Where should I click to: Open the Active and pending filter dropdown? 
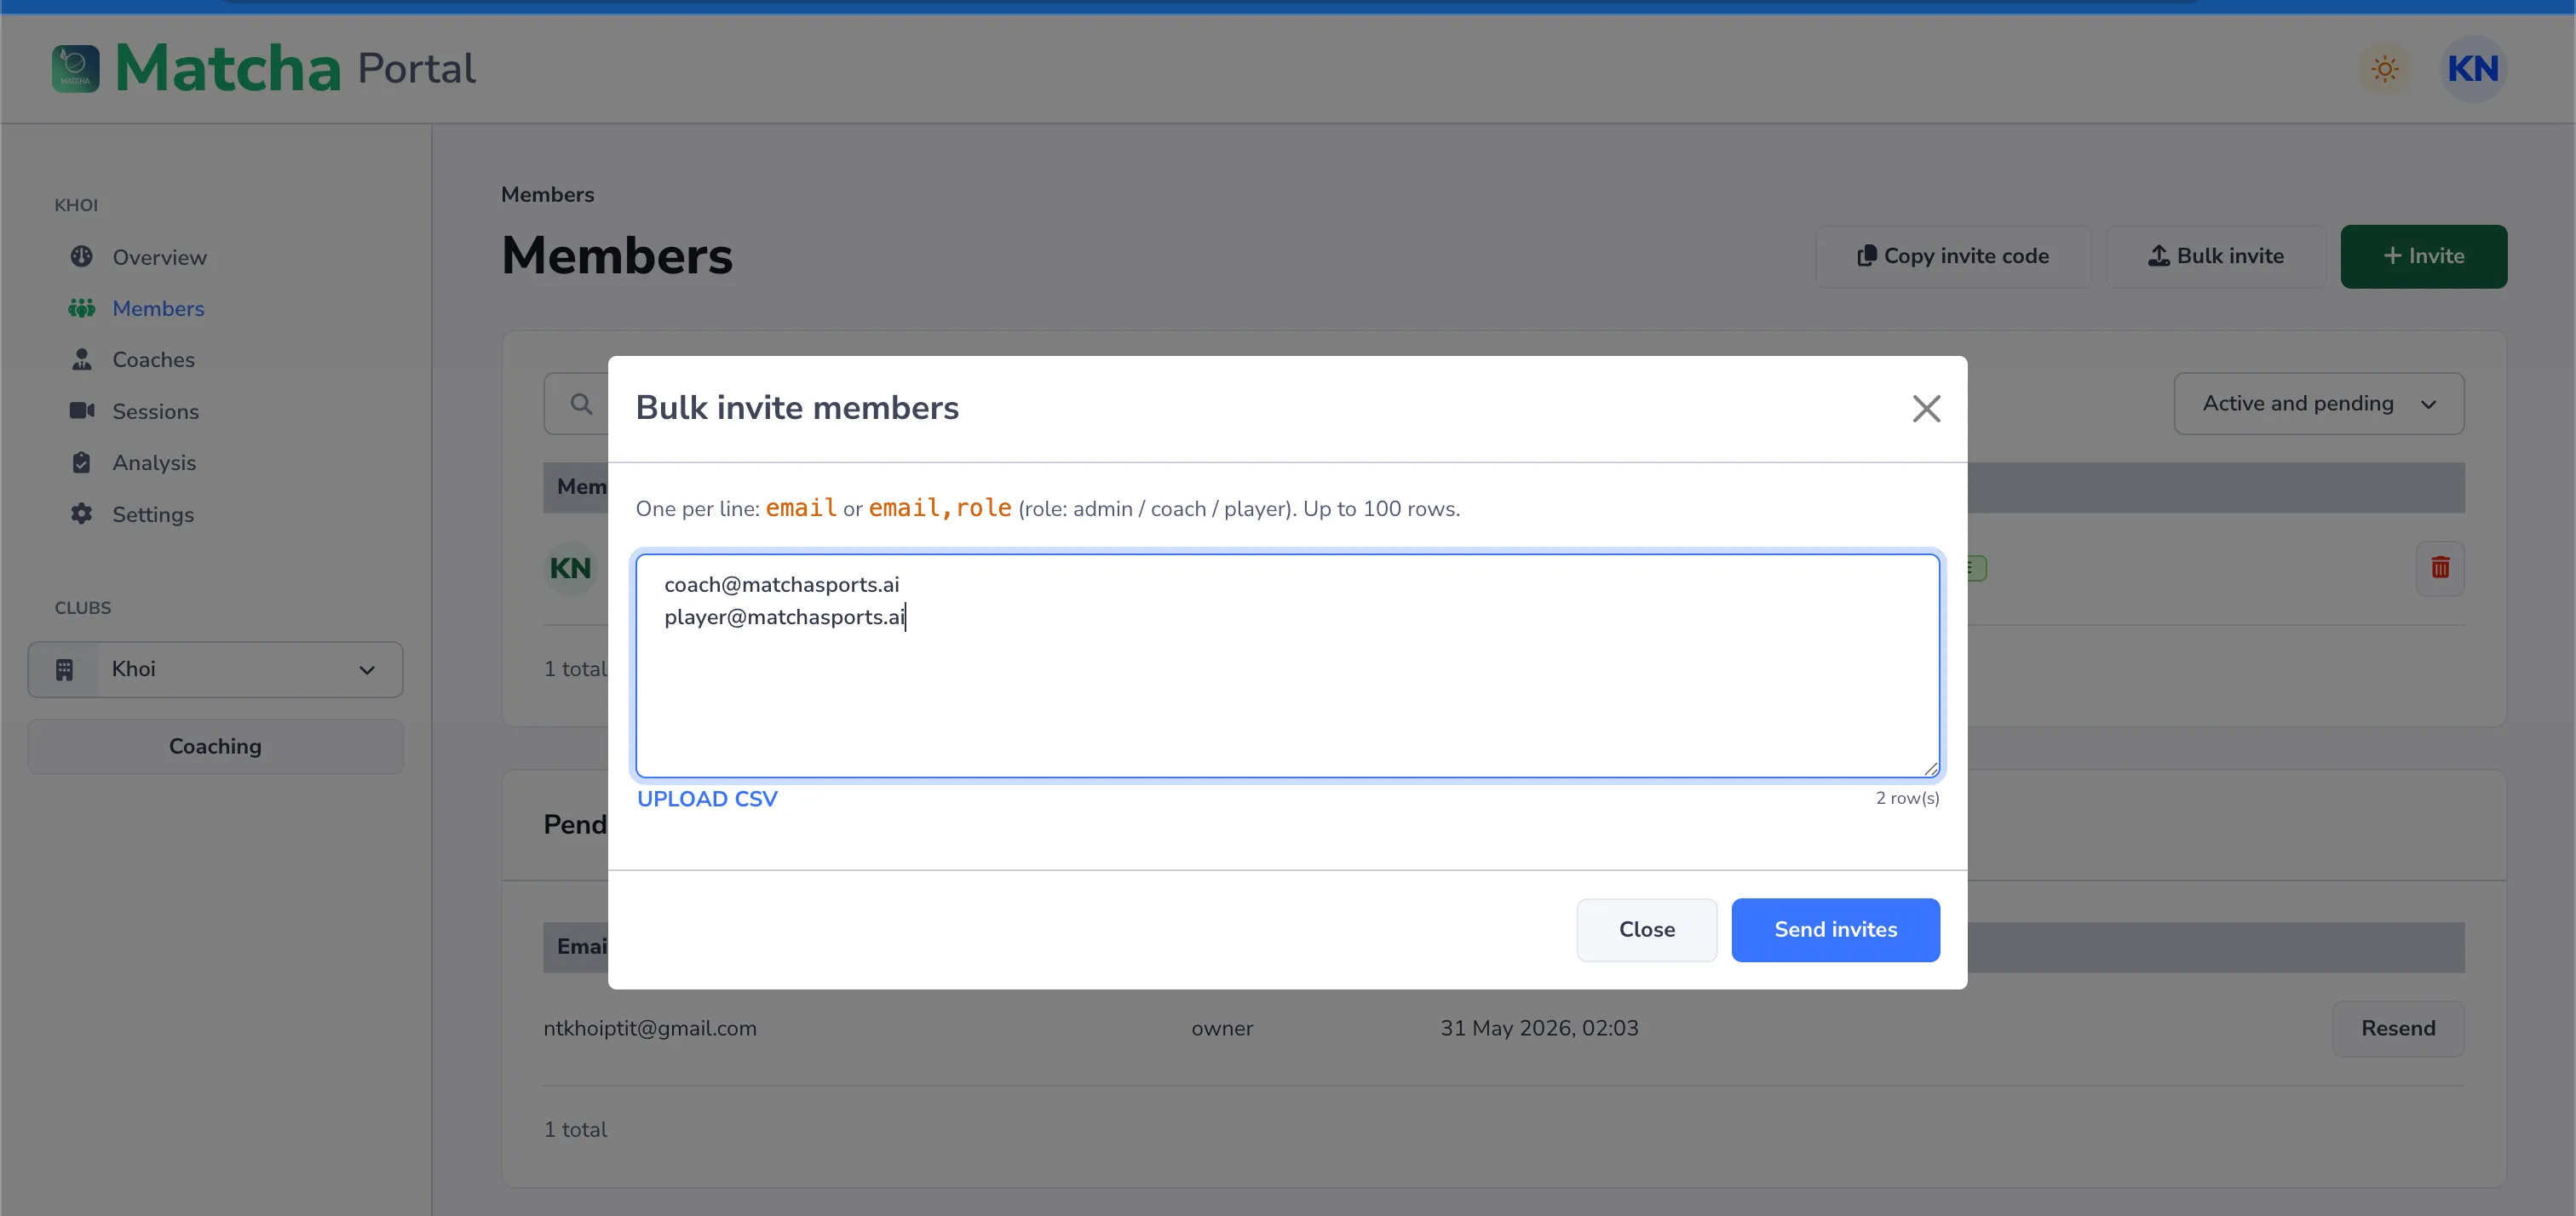[2318, 403]
